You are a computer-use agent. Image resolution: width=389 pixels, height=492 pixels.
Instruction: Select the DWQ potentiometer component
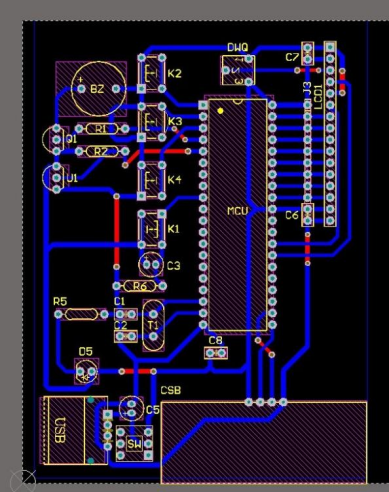tap(238, 70)
